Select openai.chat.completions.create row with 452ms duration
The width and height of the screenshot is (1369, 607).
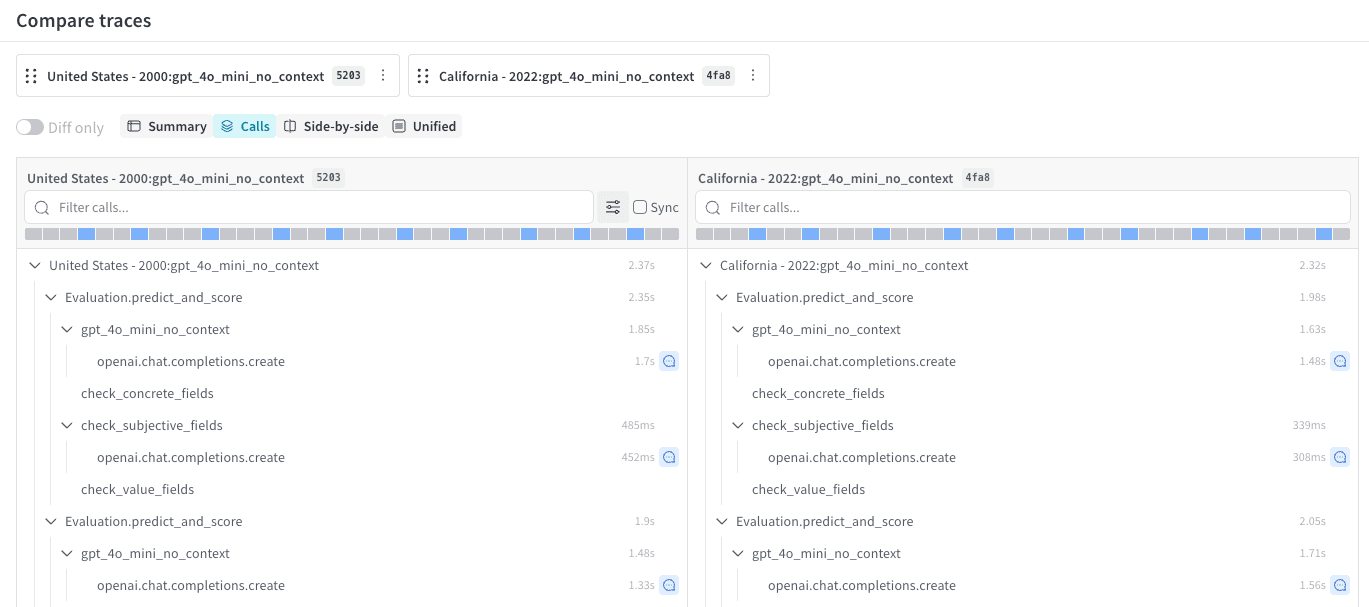(352, 457)
